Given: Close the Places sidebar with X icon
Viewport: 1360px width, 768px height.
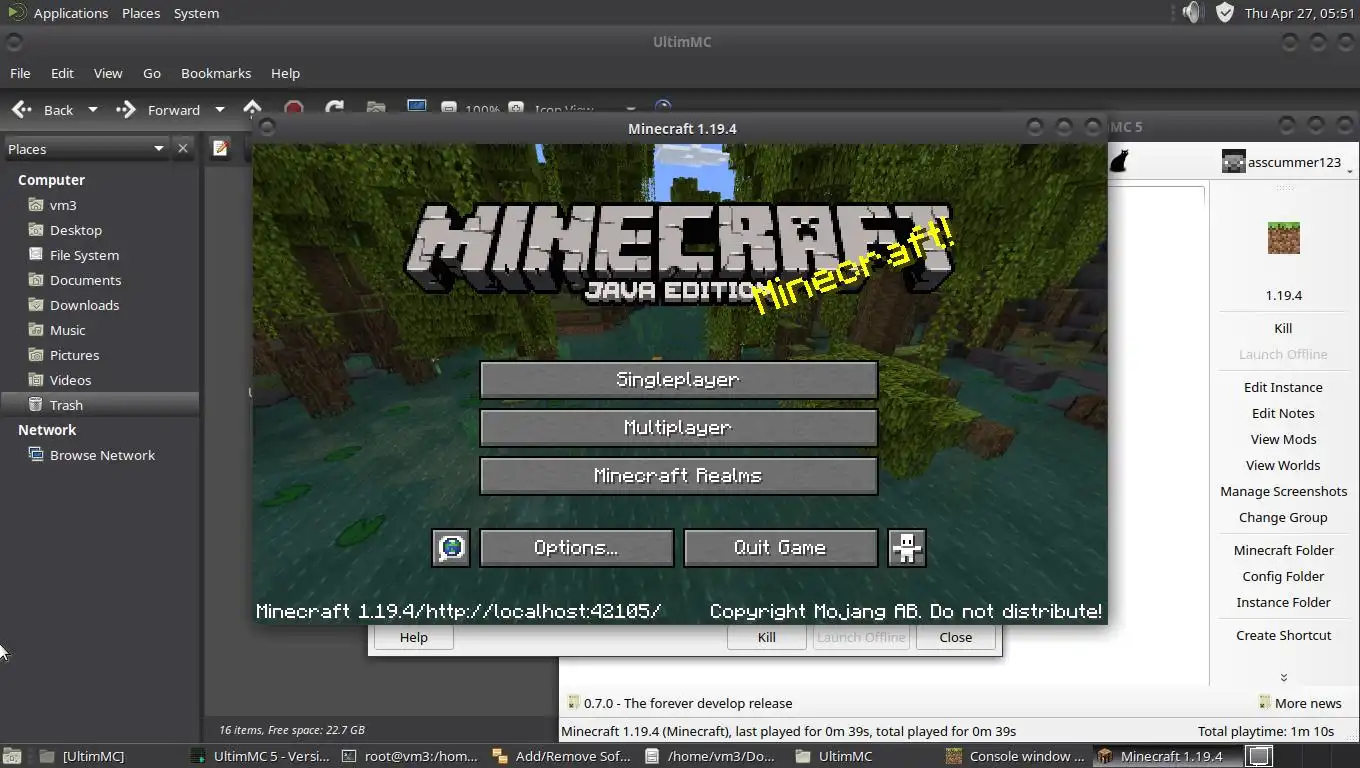Looking at the screenshot, I should coord(182,148).
